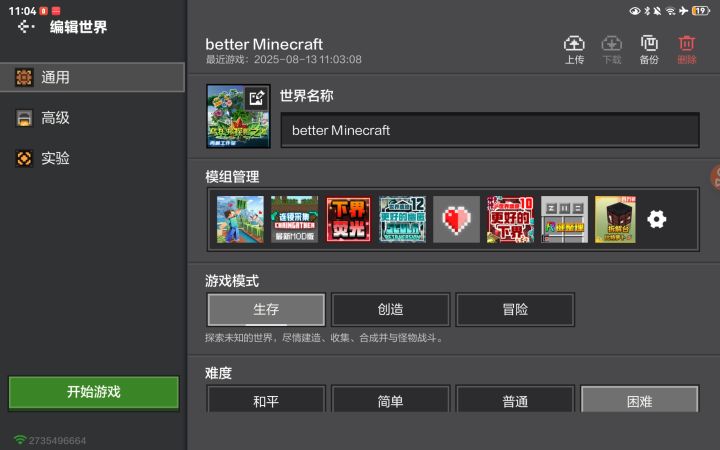720x450 pixels.
Task: Select 冒险 adventure game mode
Action: (x=515, y=309)
